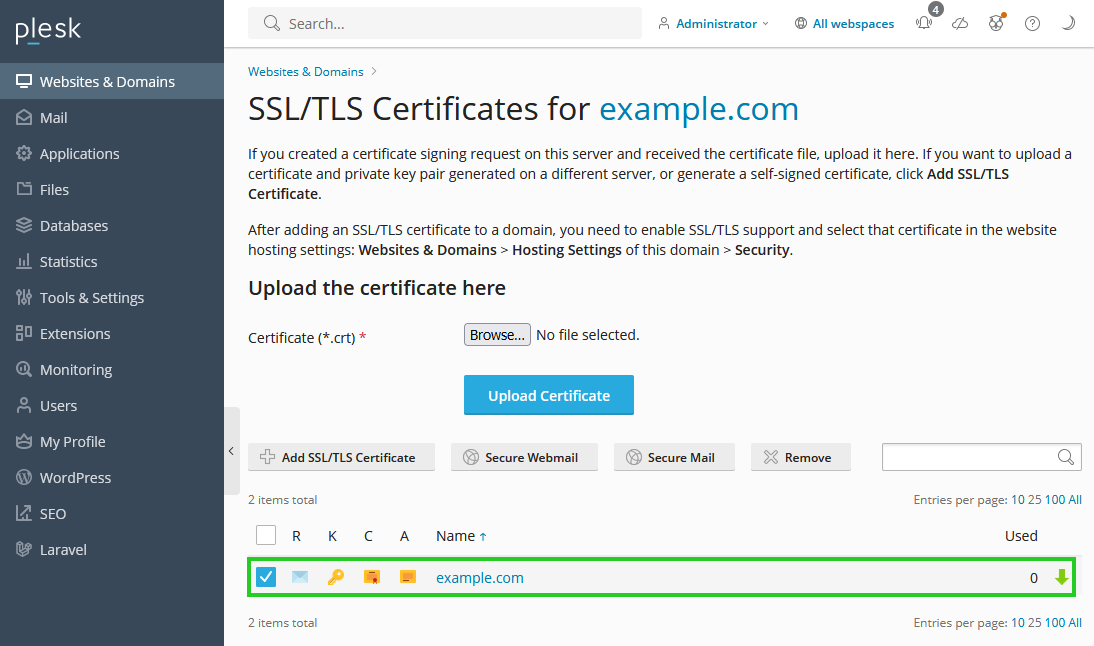Image resolution: width=1094 pixels, height=646 pixels.
Task: Download the example.com certificate via green arrow
Action: click(1062, 577)
